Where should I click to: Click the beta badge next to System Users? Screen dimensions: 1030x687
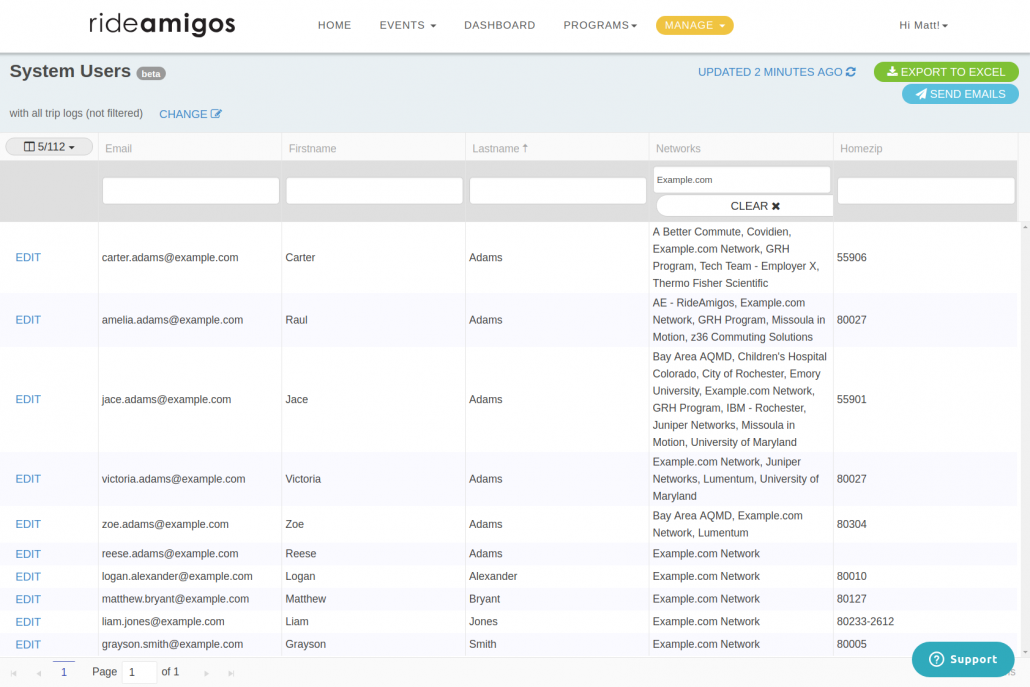click(151, 74)
